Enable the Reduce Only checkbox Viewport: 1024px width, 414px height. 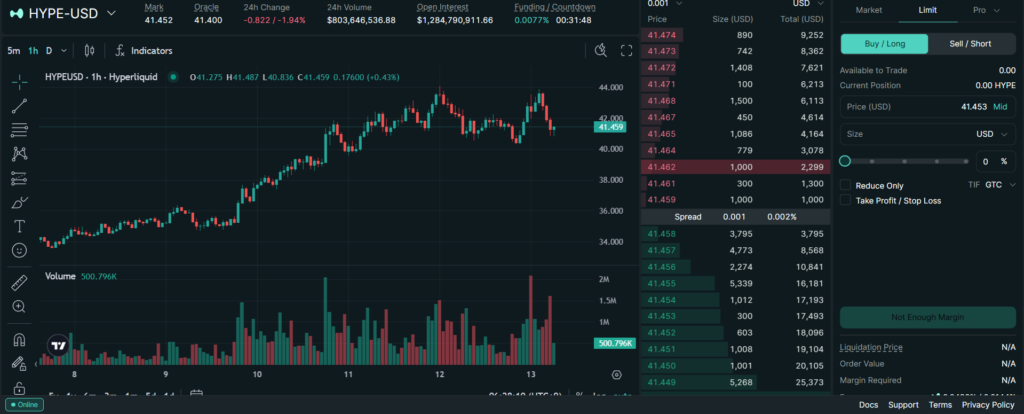coord(845,185)
